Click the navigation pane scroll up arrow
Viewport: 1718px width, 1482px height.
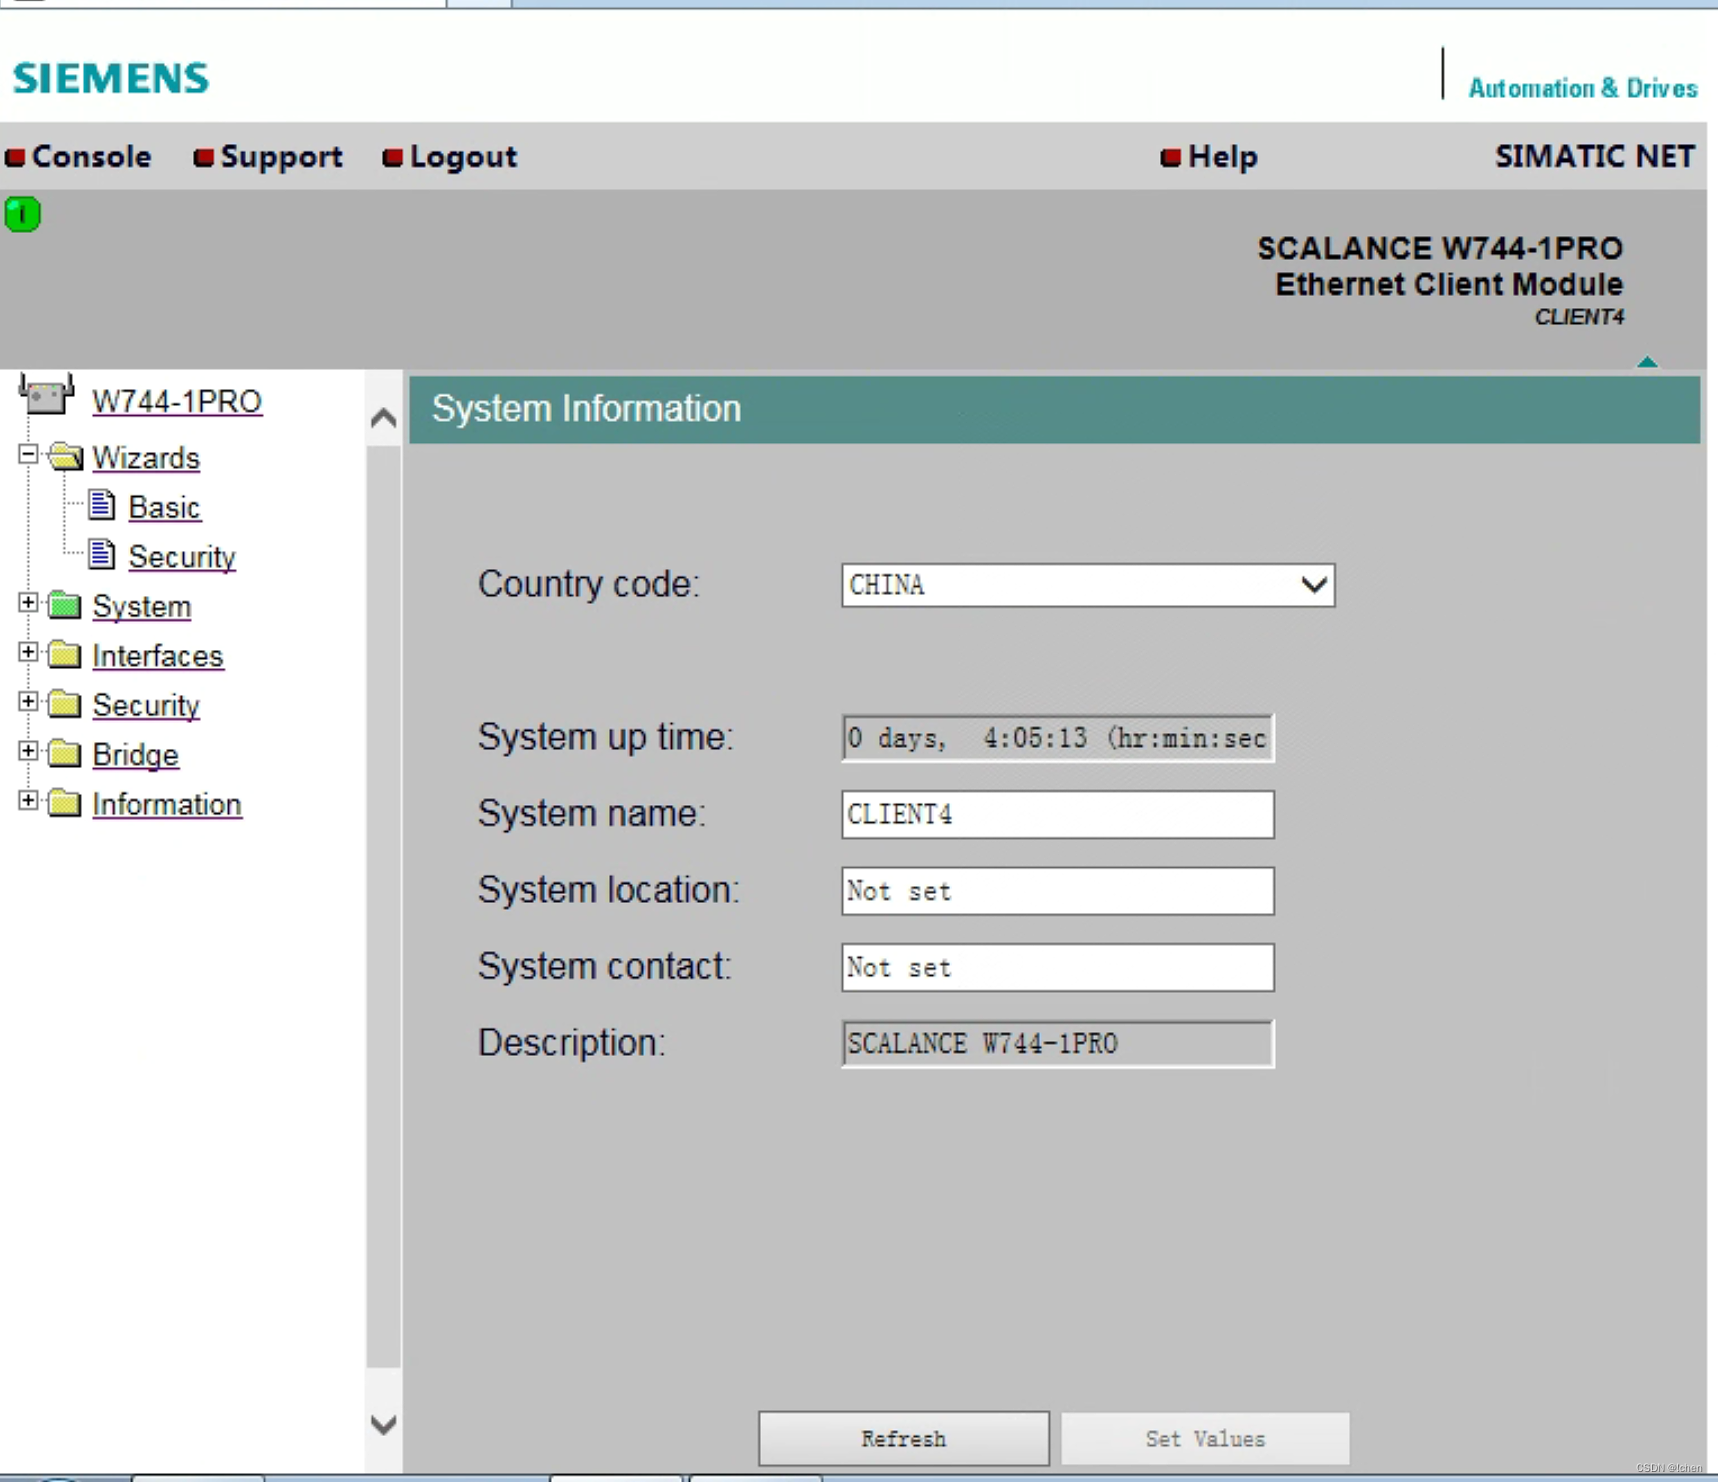tap(383, 417)
